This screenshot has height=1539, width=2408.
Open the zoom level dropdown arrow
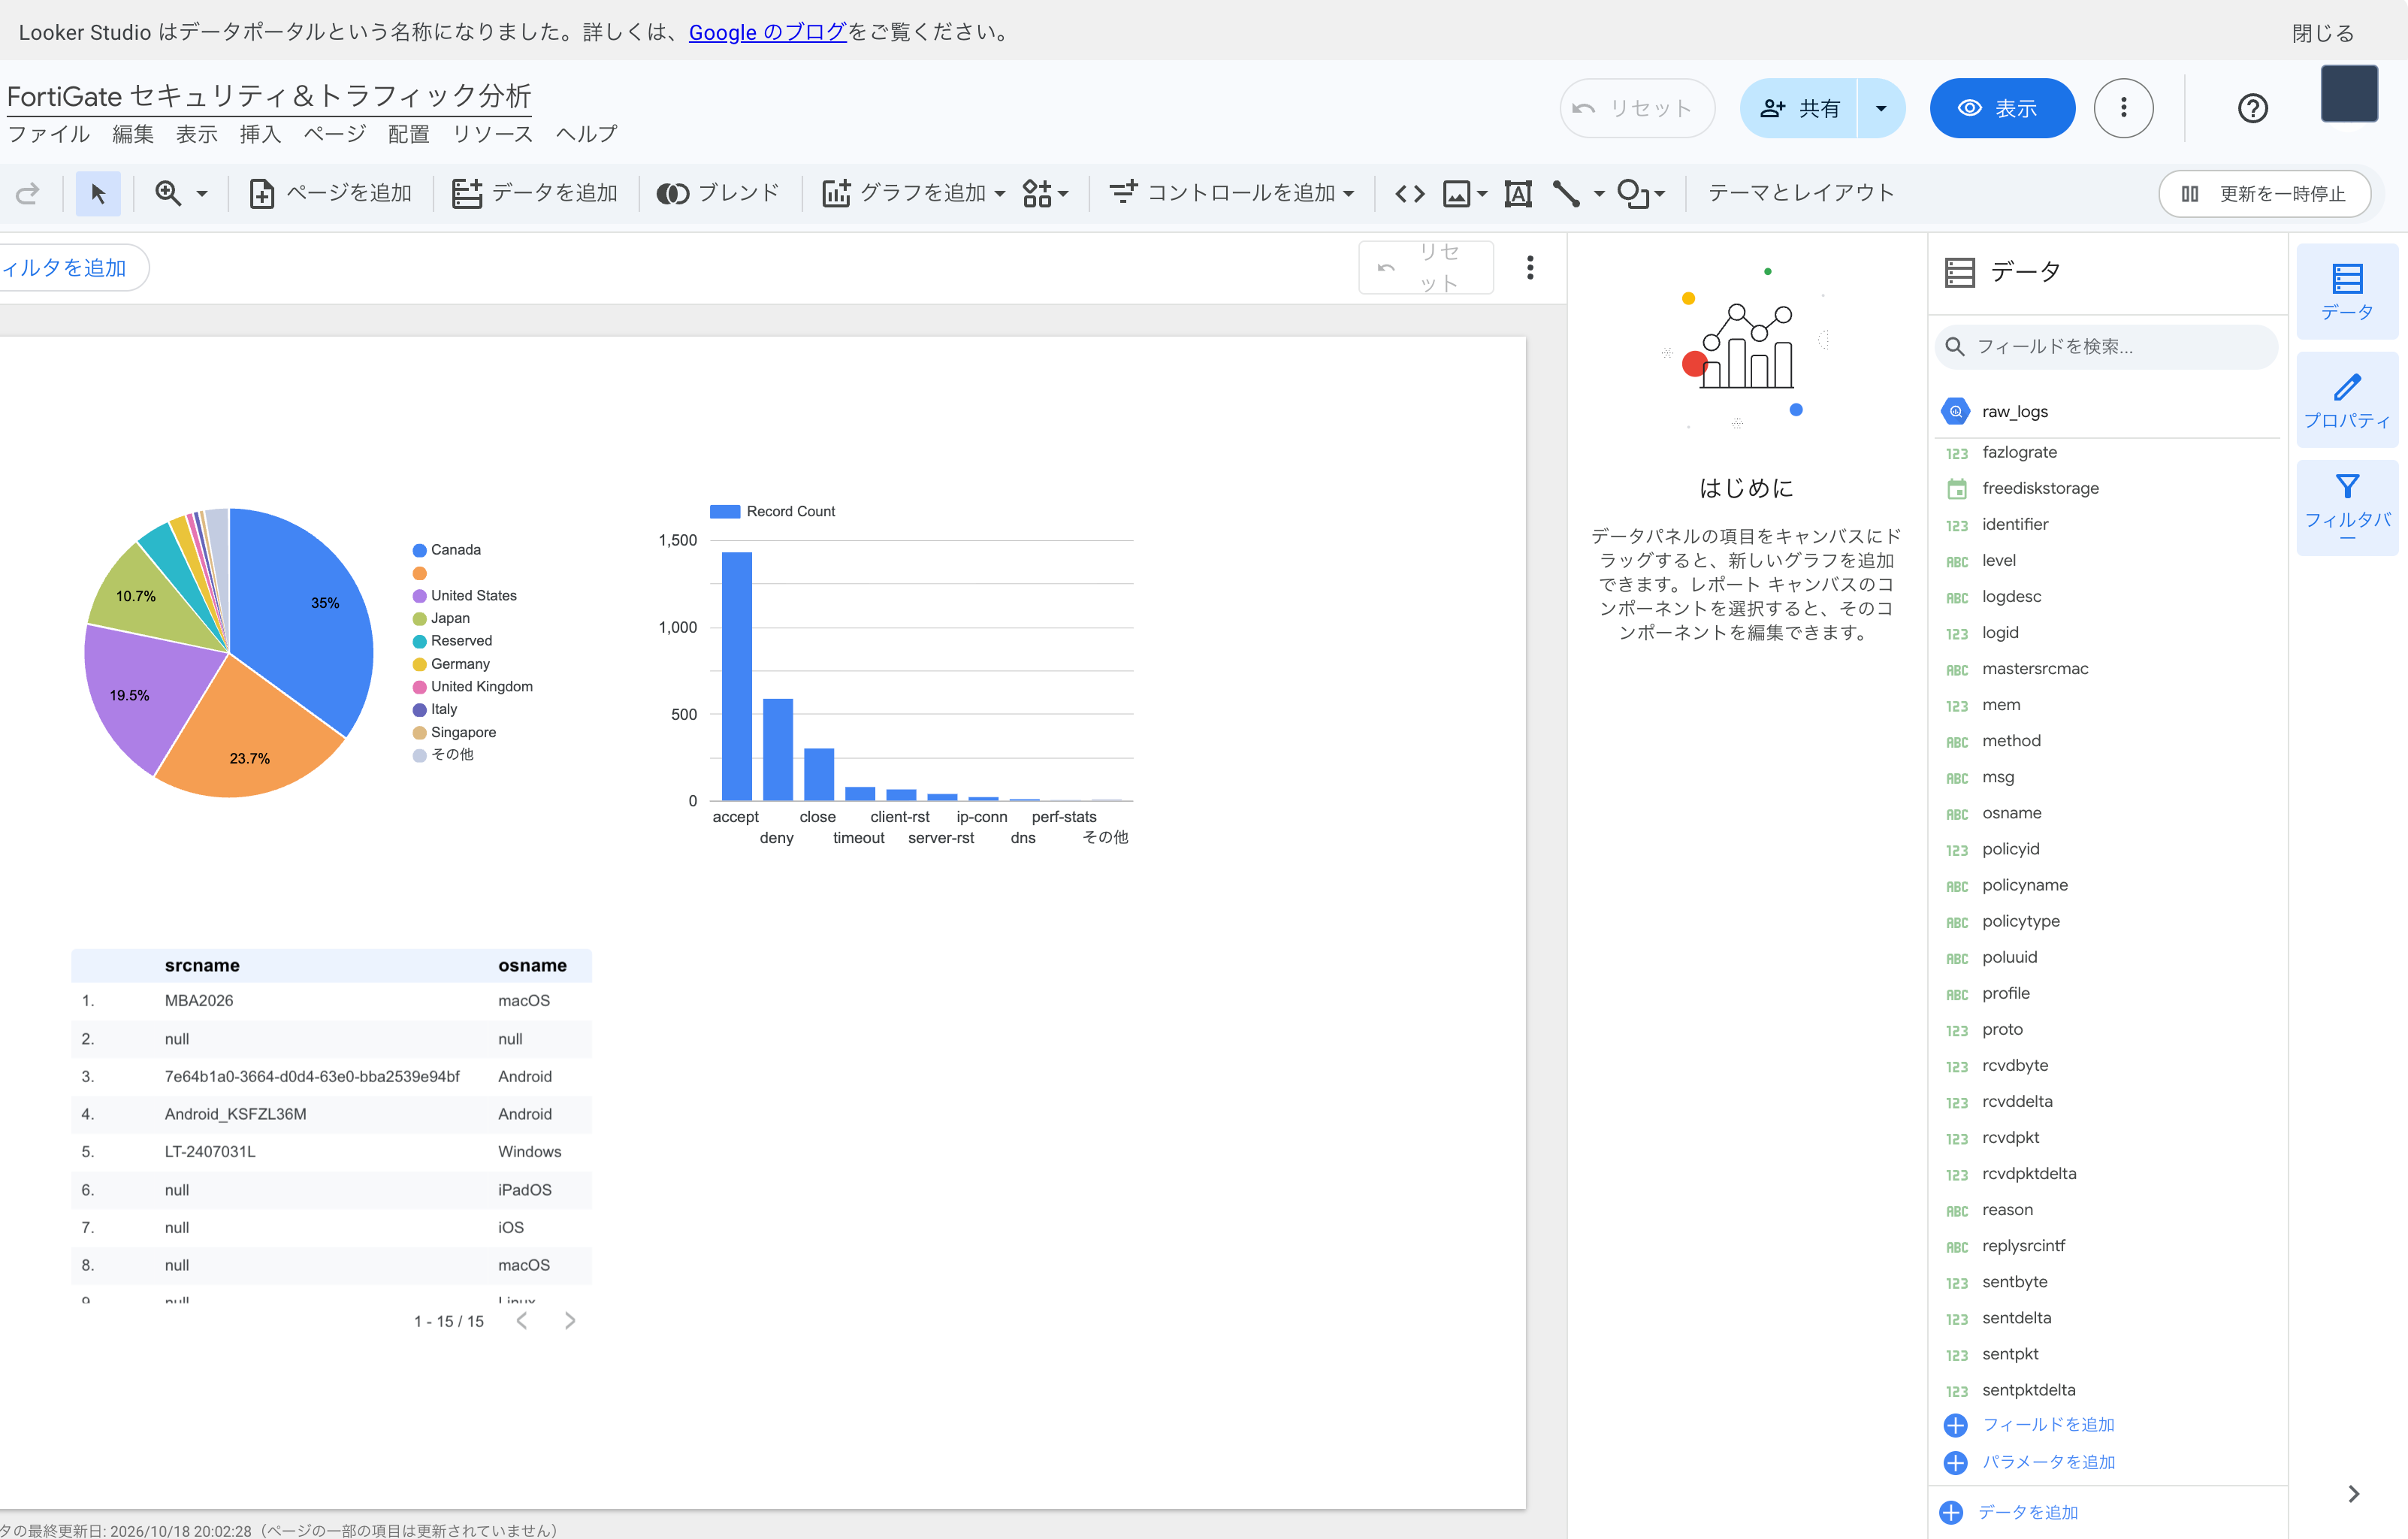pos(202,194)
